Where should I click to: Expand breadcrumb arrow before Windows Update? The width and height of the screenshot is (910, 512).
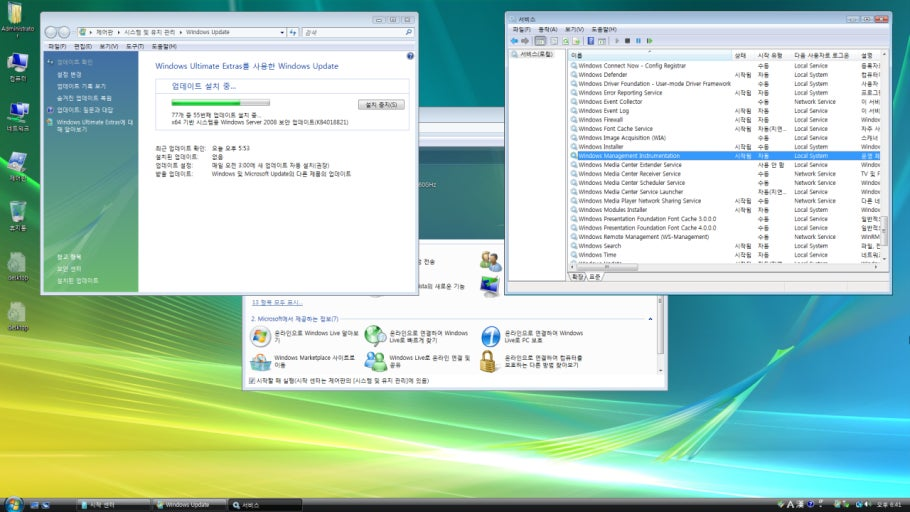[x=180, y=33]
